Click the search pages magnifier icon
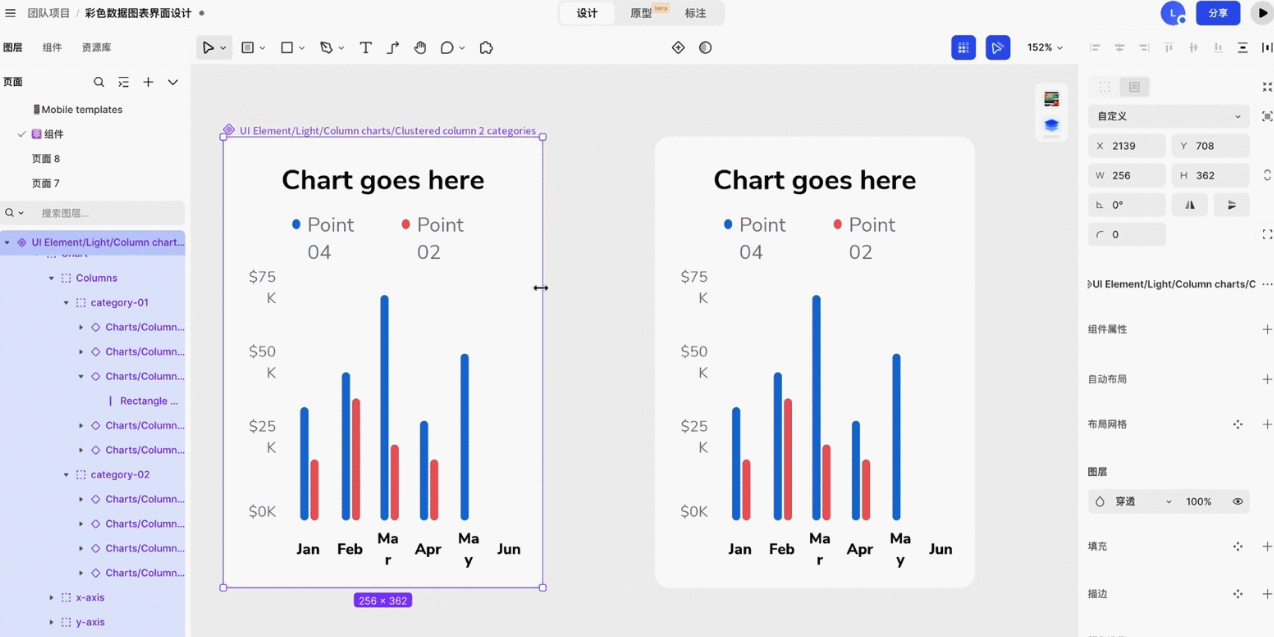This screenshot has width=1274, height=637. 99,82
